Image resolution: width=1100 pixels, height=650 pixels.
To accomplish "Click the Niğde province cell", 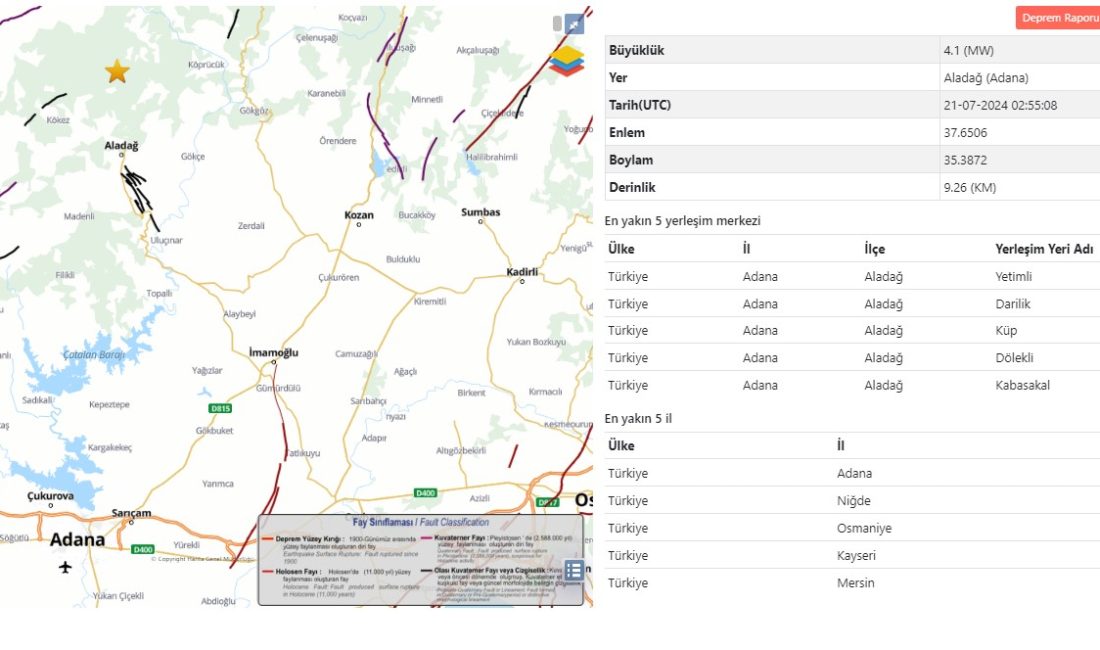I will click(853, 501).
